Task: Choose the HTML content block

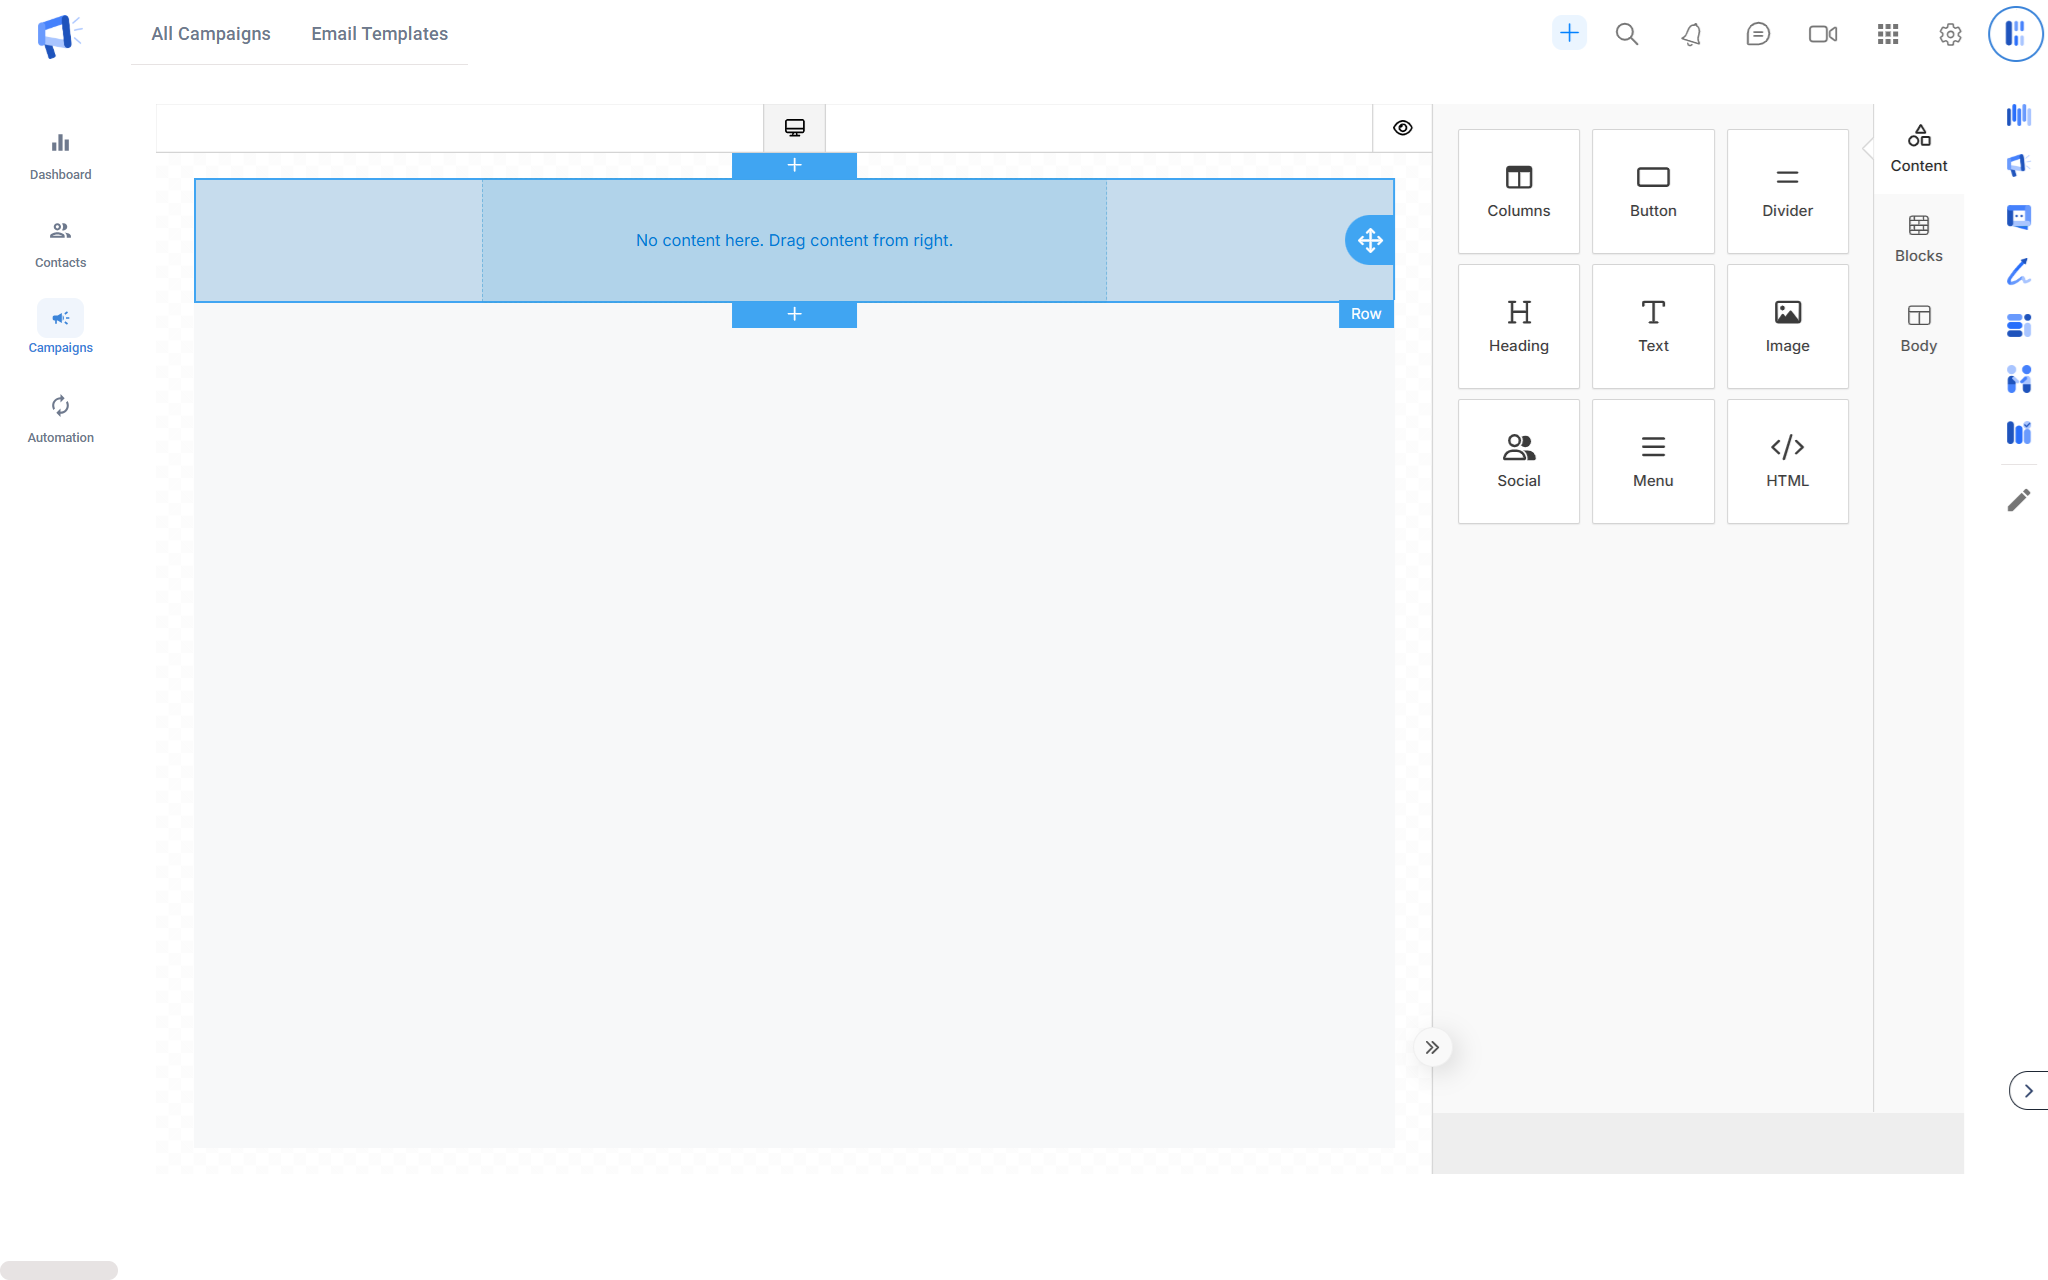Action: click(1787, 461)
